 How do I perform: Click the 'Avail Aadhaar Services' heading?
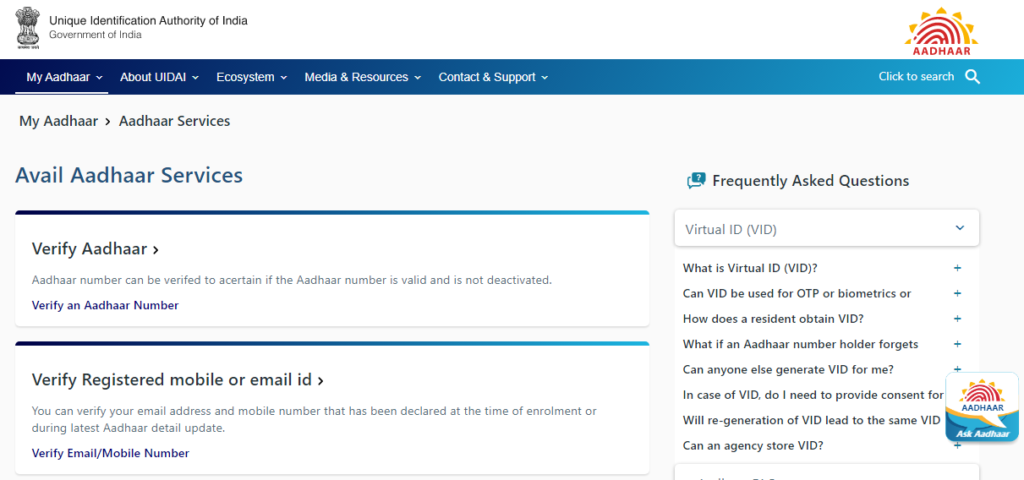click(x=129, y=175)
